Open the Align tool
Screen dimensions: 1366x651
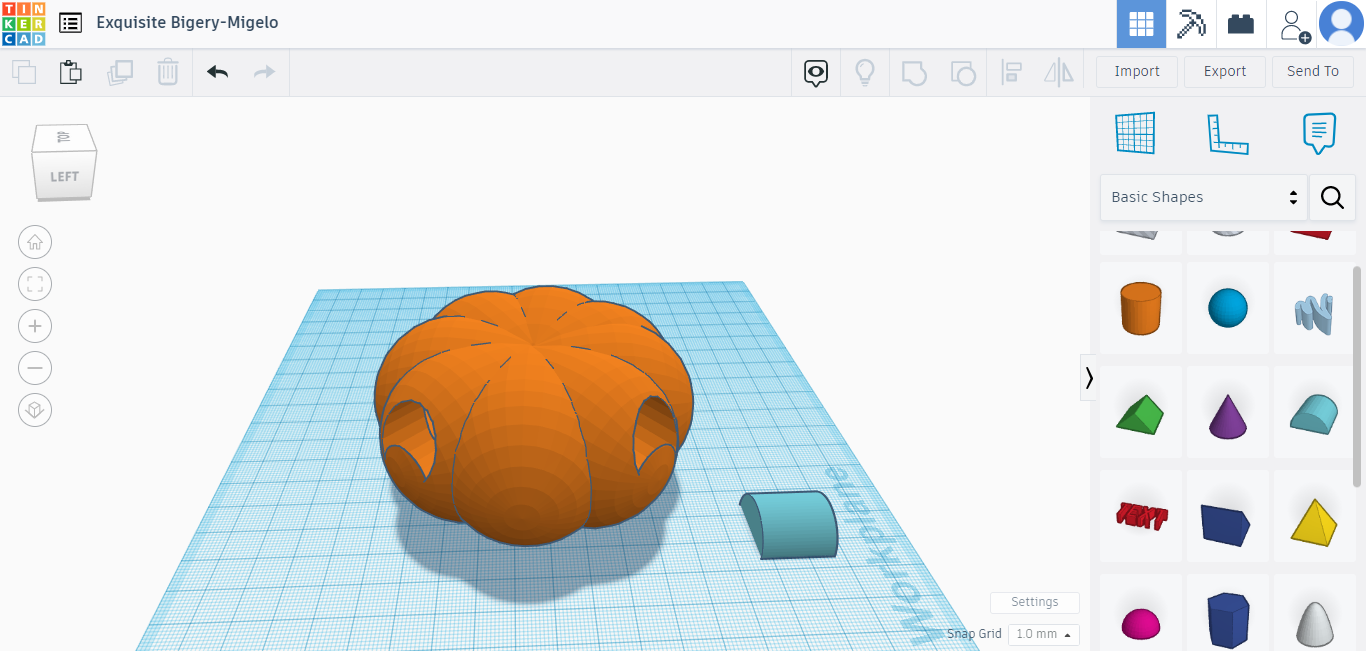1011,71
